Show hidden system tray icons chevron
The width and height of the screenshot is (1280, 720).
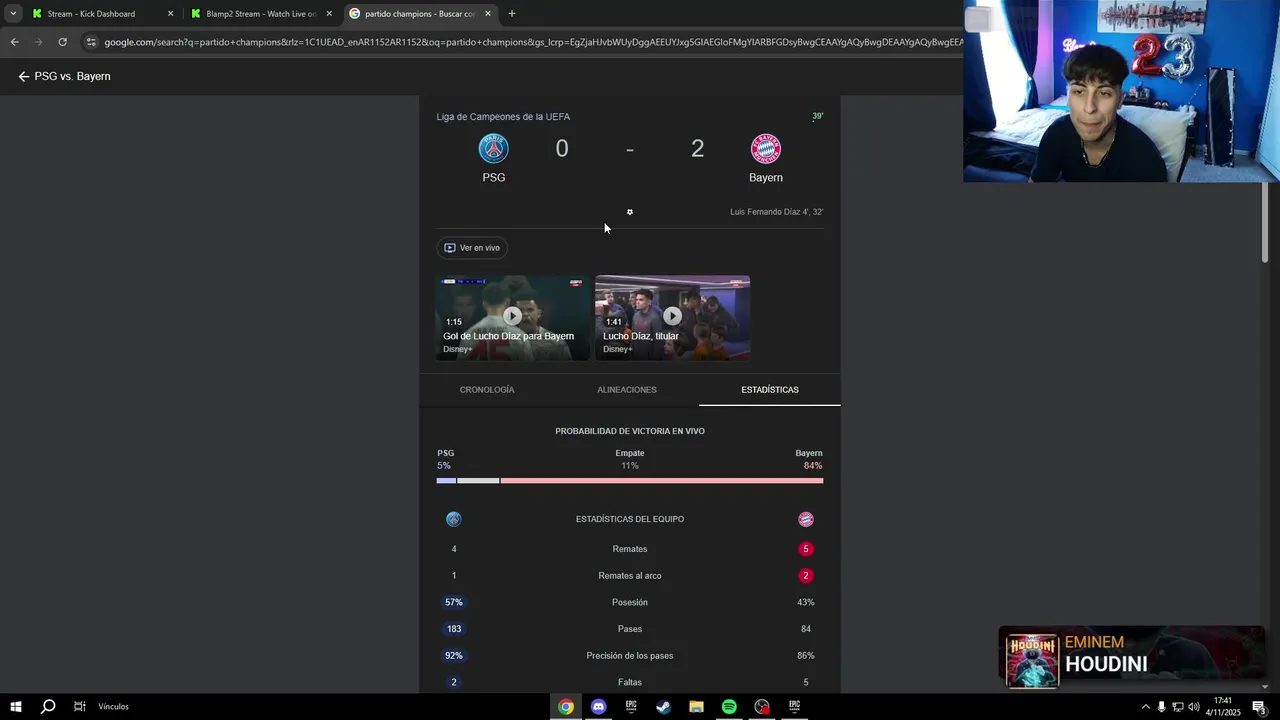click(x=1145, y=707)
